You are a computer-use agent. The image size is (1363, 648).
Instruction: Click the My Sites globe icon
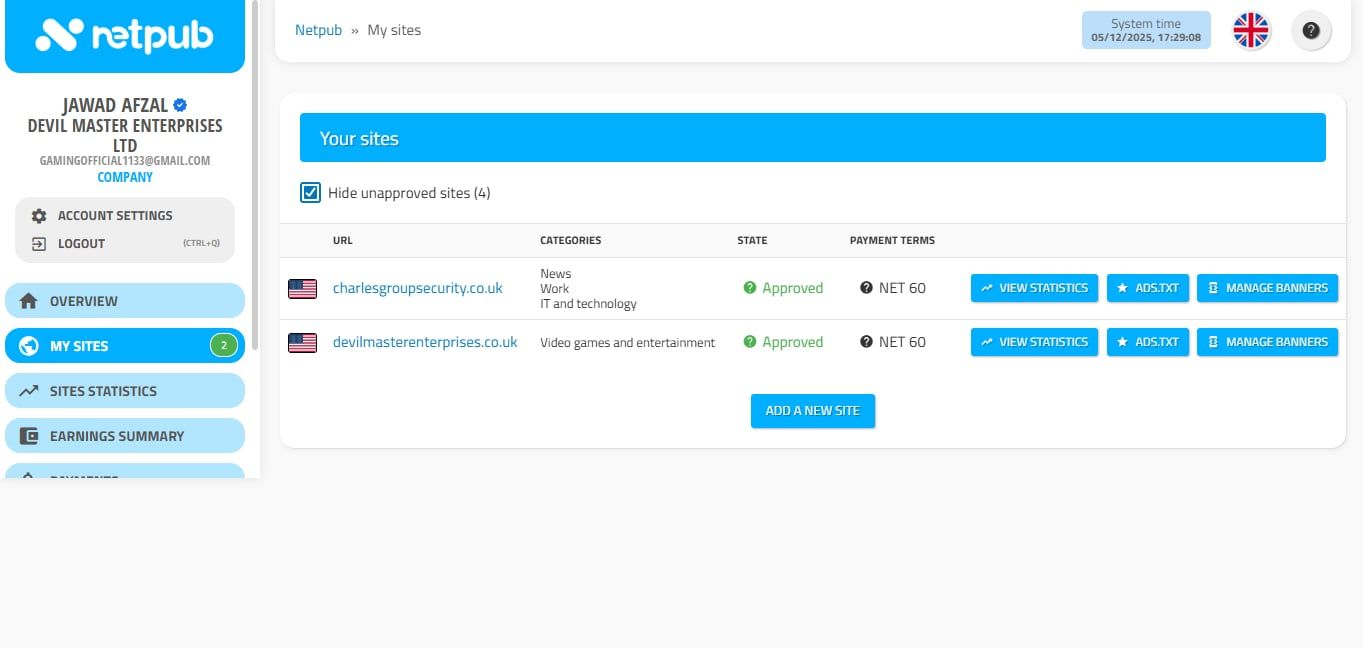pos(29,346)
